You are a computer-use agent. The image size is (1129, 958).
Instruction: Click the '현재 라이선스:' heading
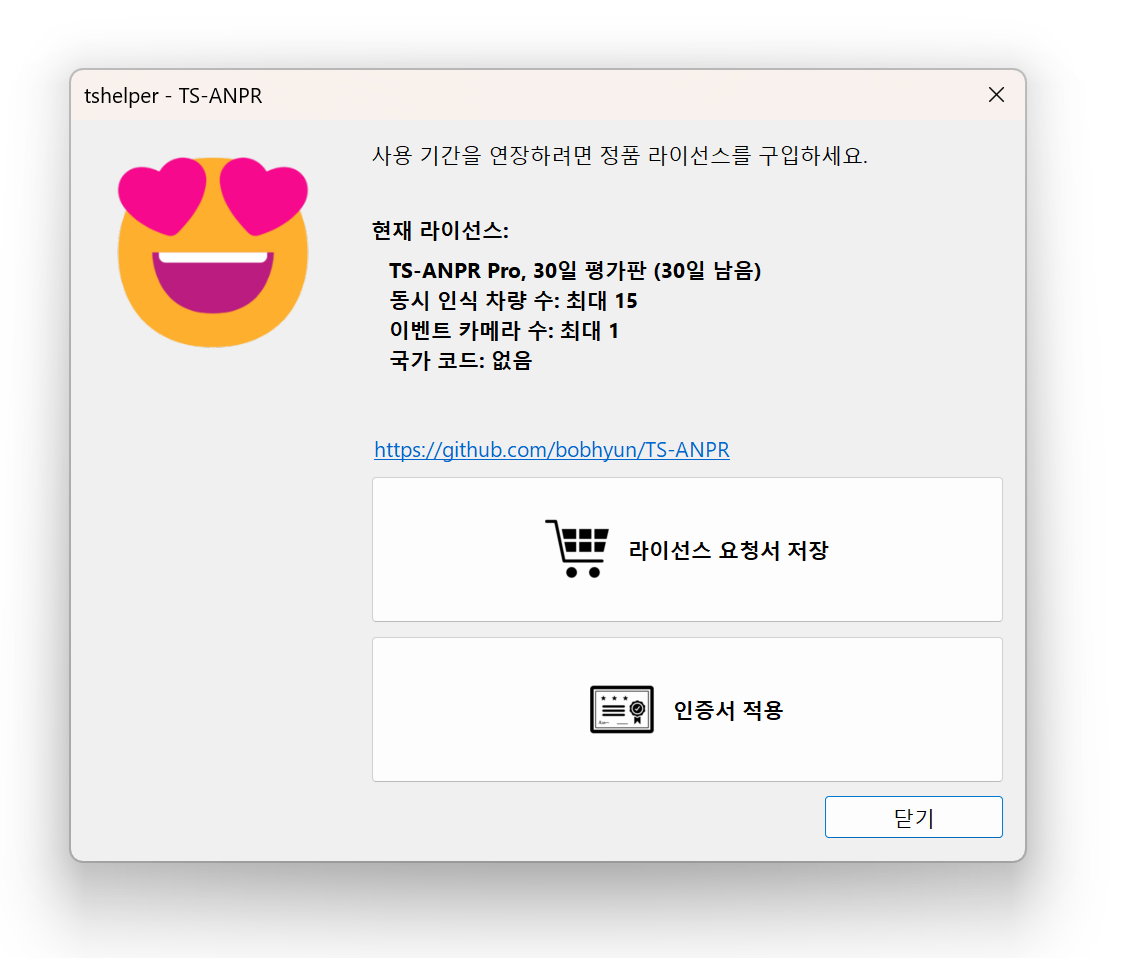[x=440, y=231]
